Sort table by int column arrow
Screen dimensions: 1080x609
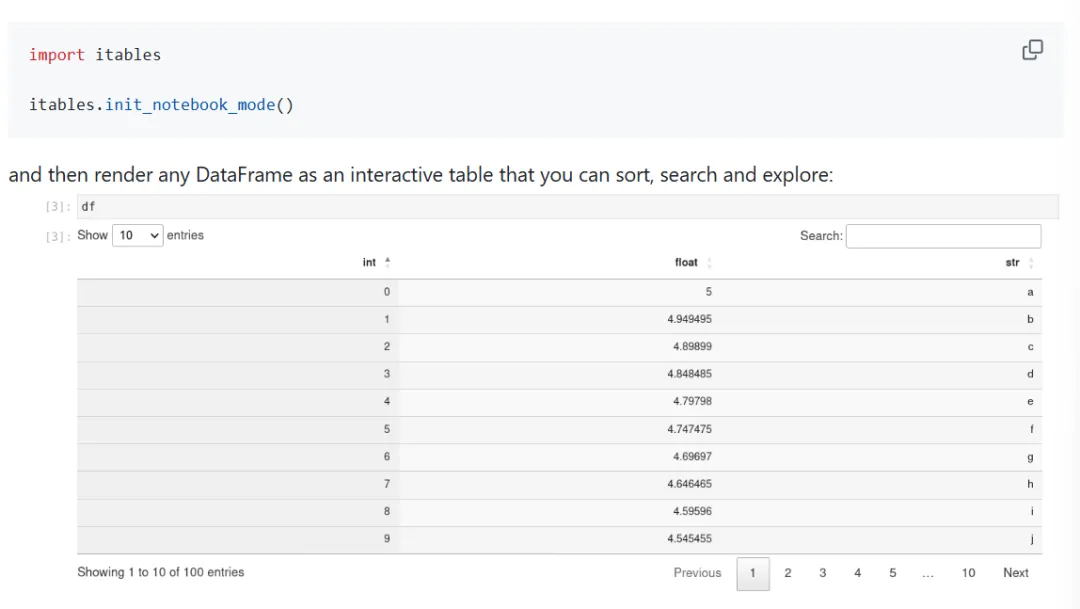point(388,262)
